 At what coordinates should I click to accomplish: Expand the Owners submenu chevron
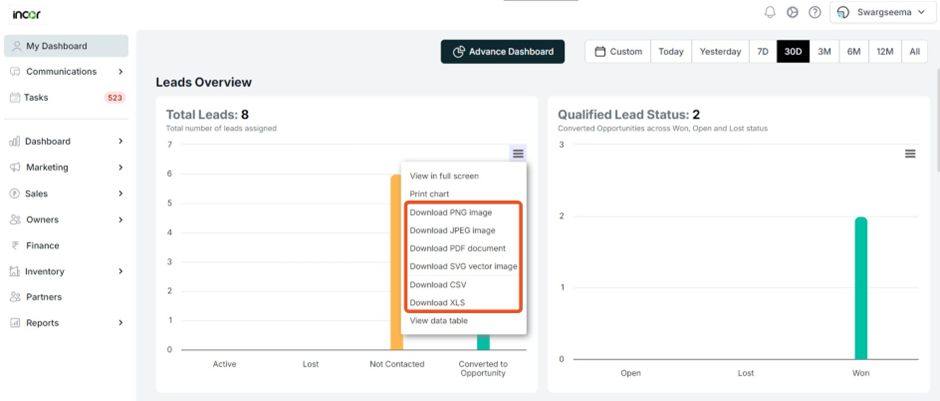(120, 219)
